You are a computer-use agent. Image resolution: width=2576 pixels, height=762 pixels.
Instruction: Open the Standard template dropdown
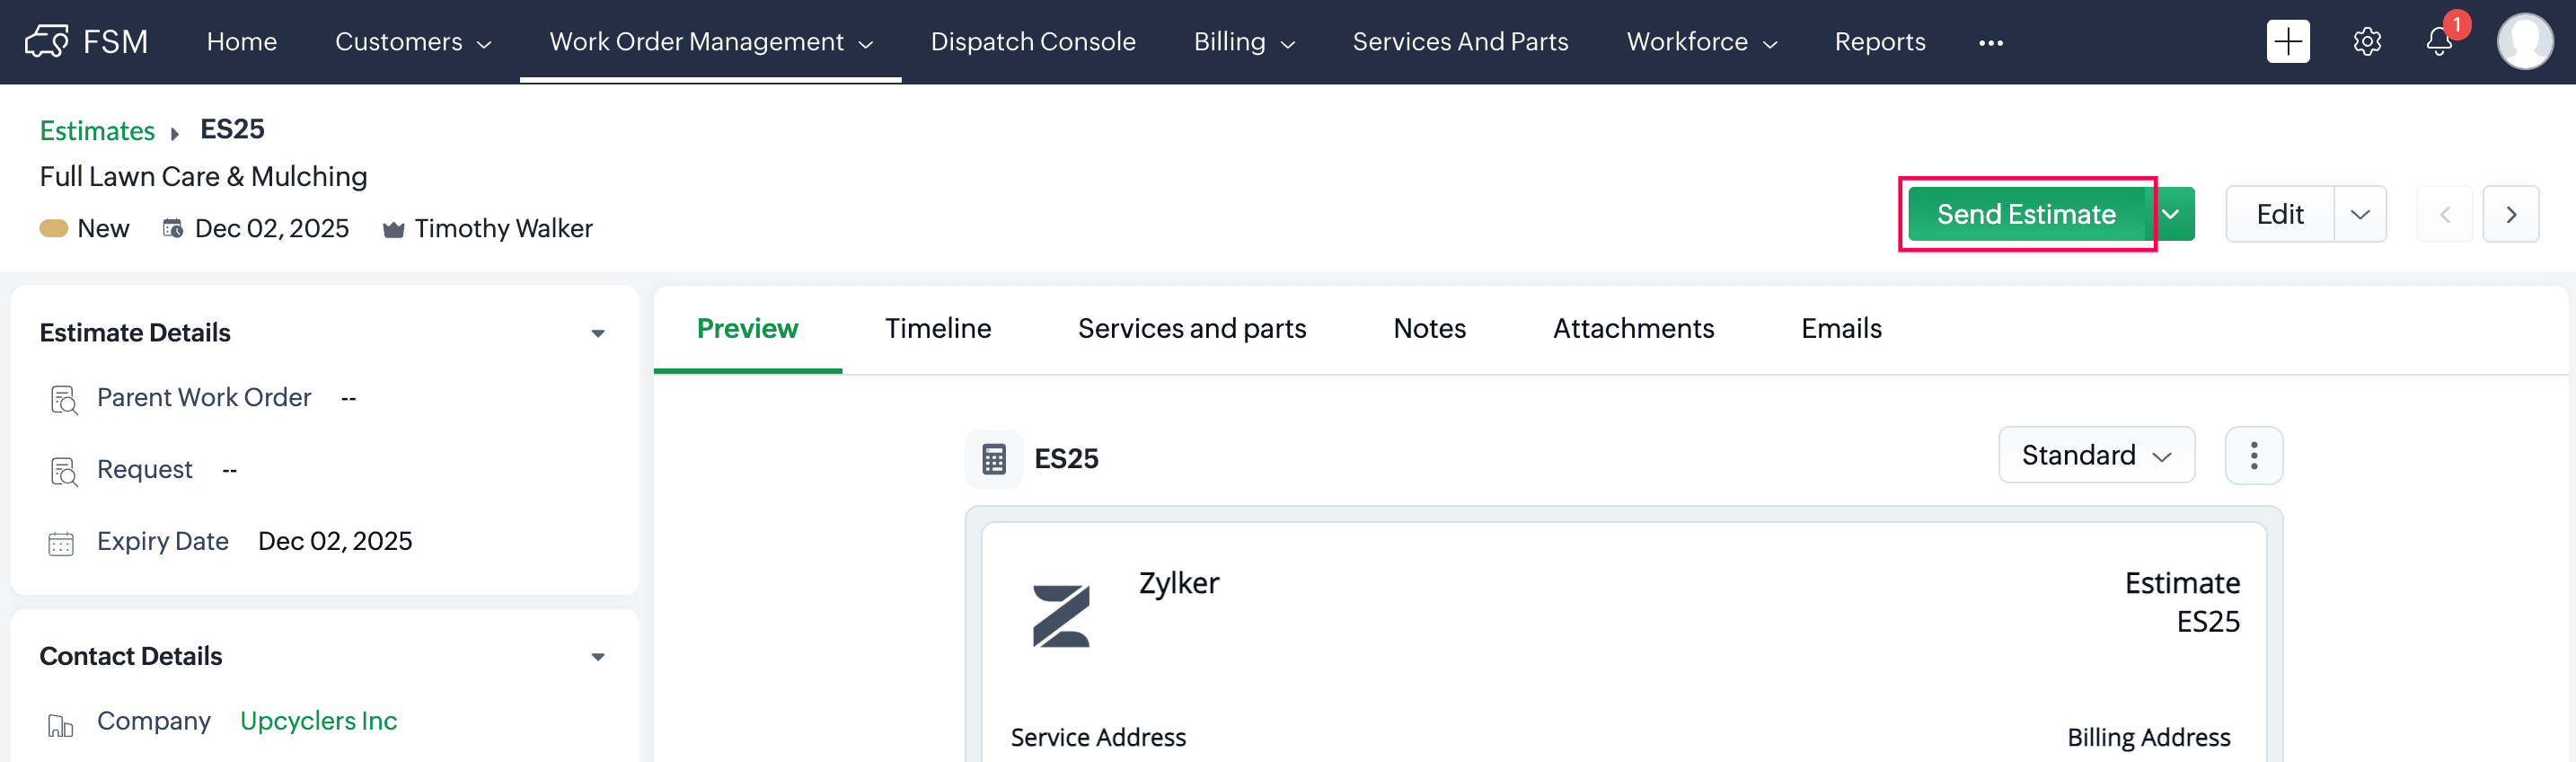coord(2096,456)
